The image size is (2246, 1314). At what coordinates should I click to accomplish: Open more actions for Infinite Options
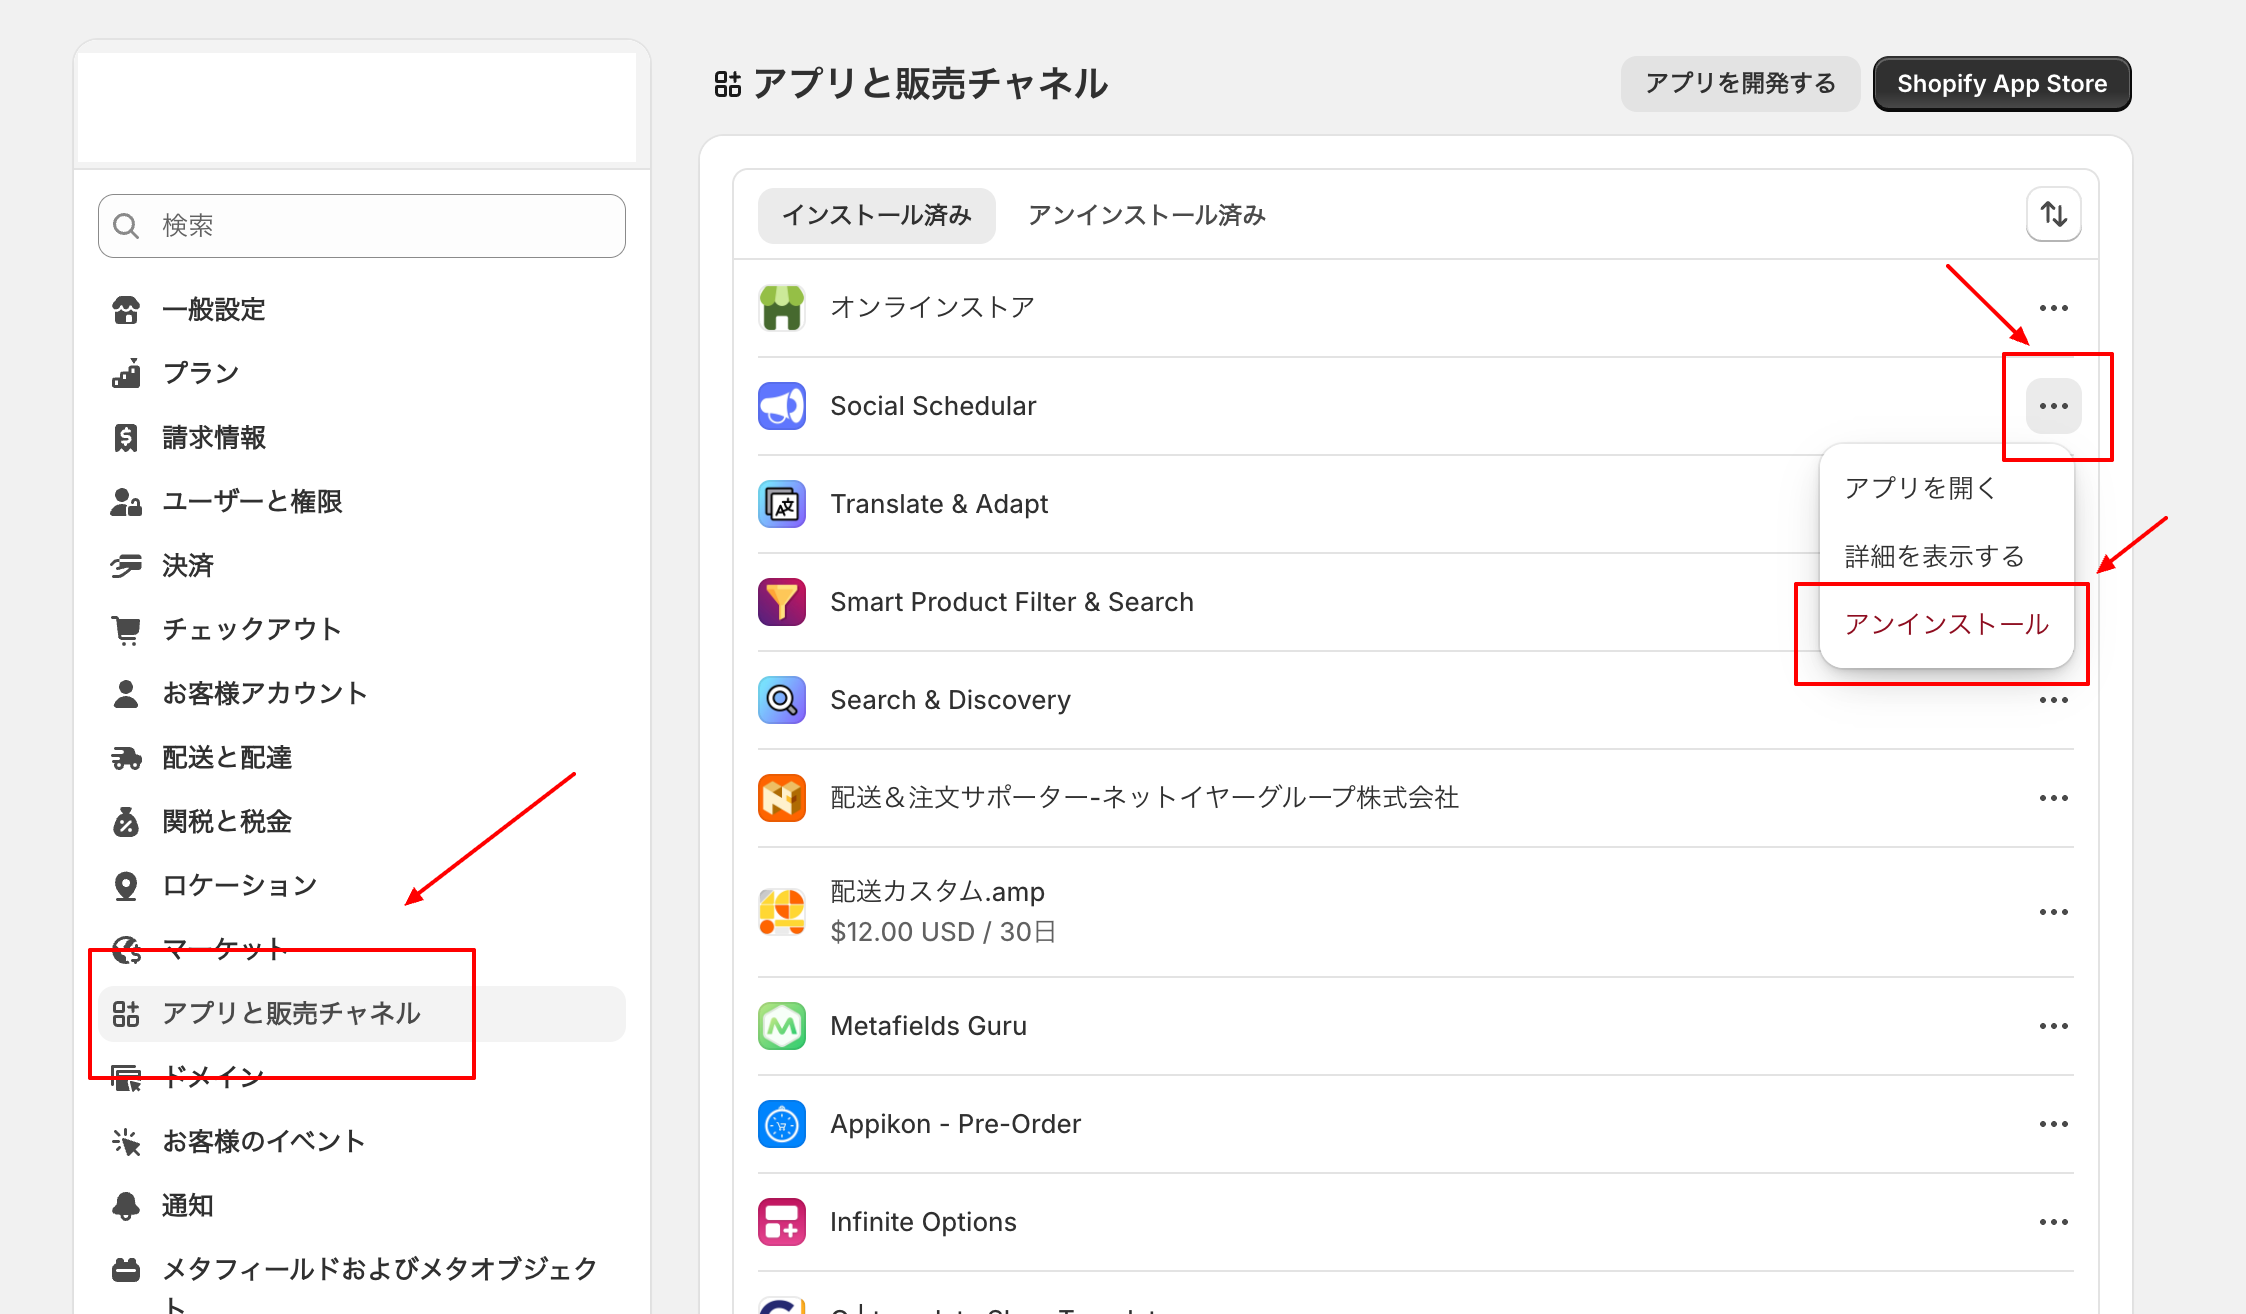click(2054, 1222)
